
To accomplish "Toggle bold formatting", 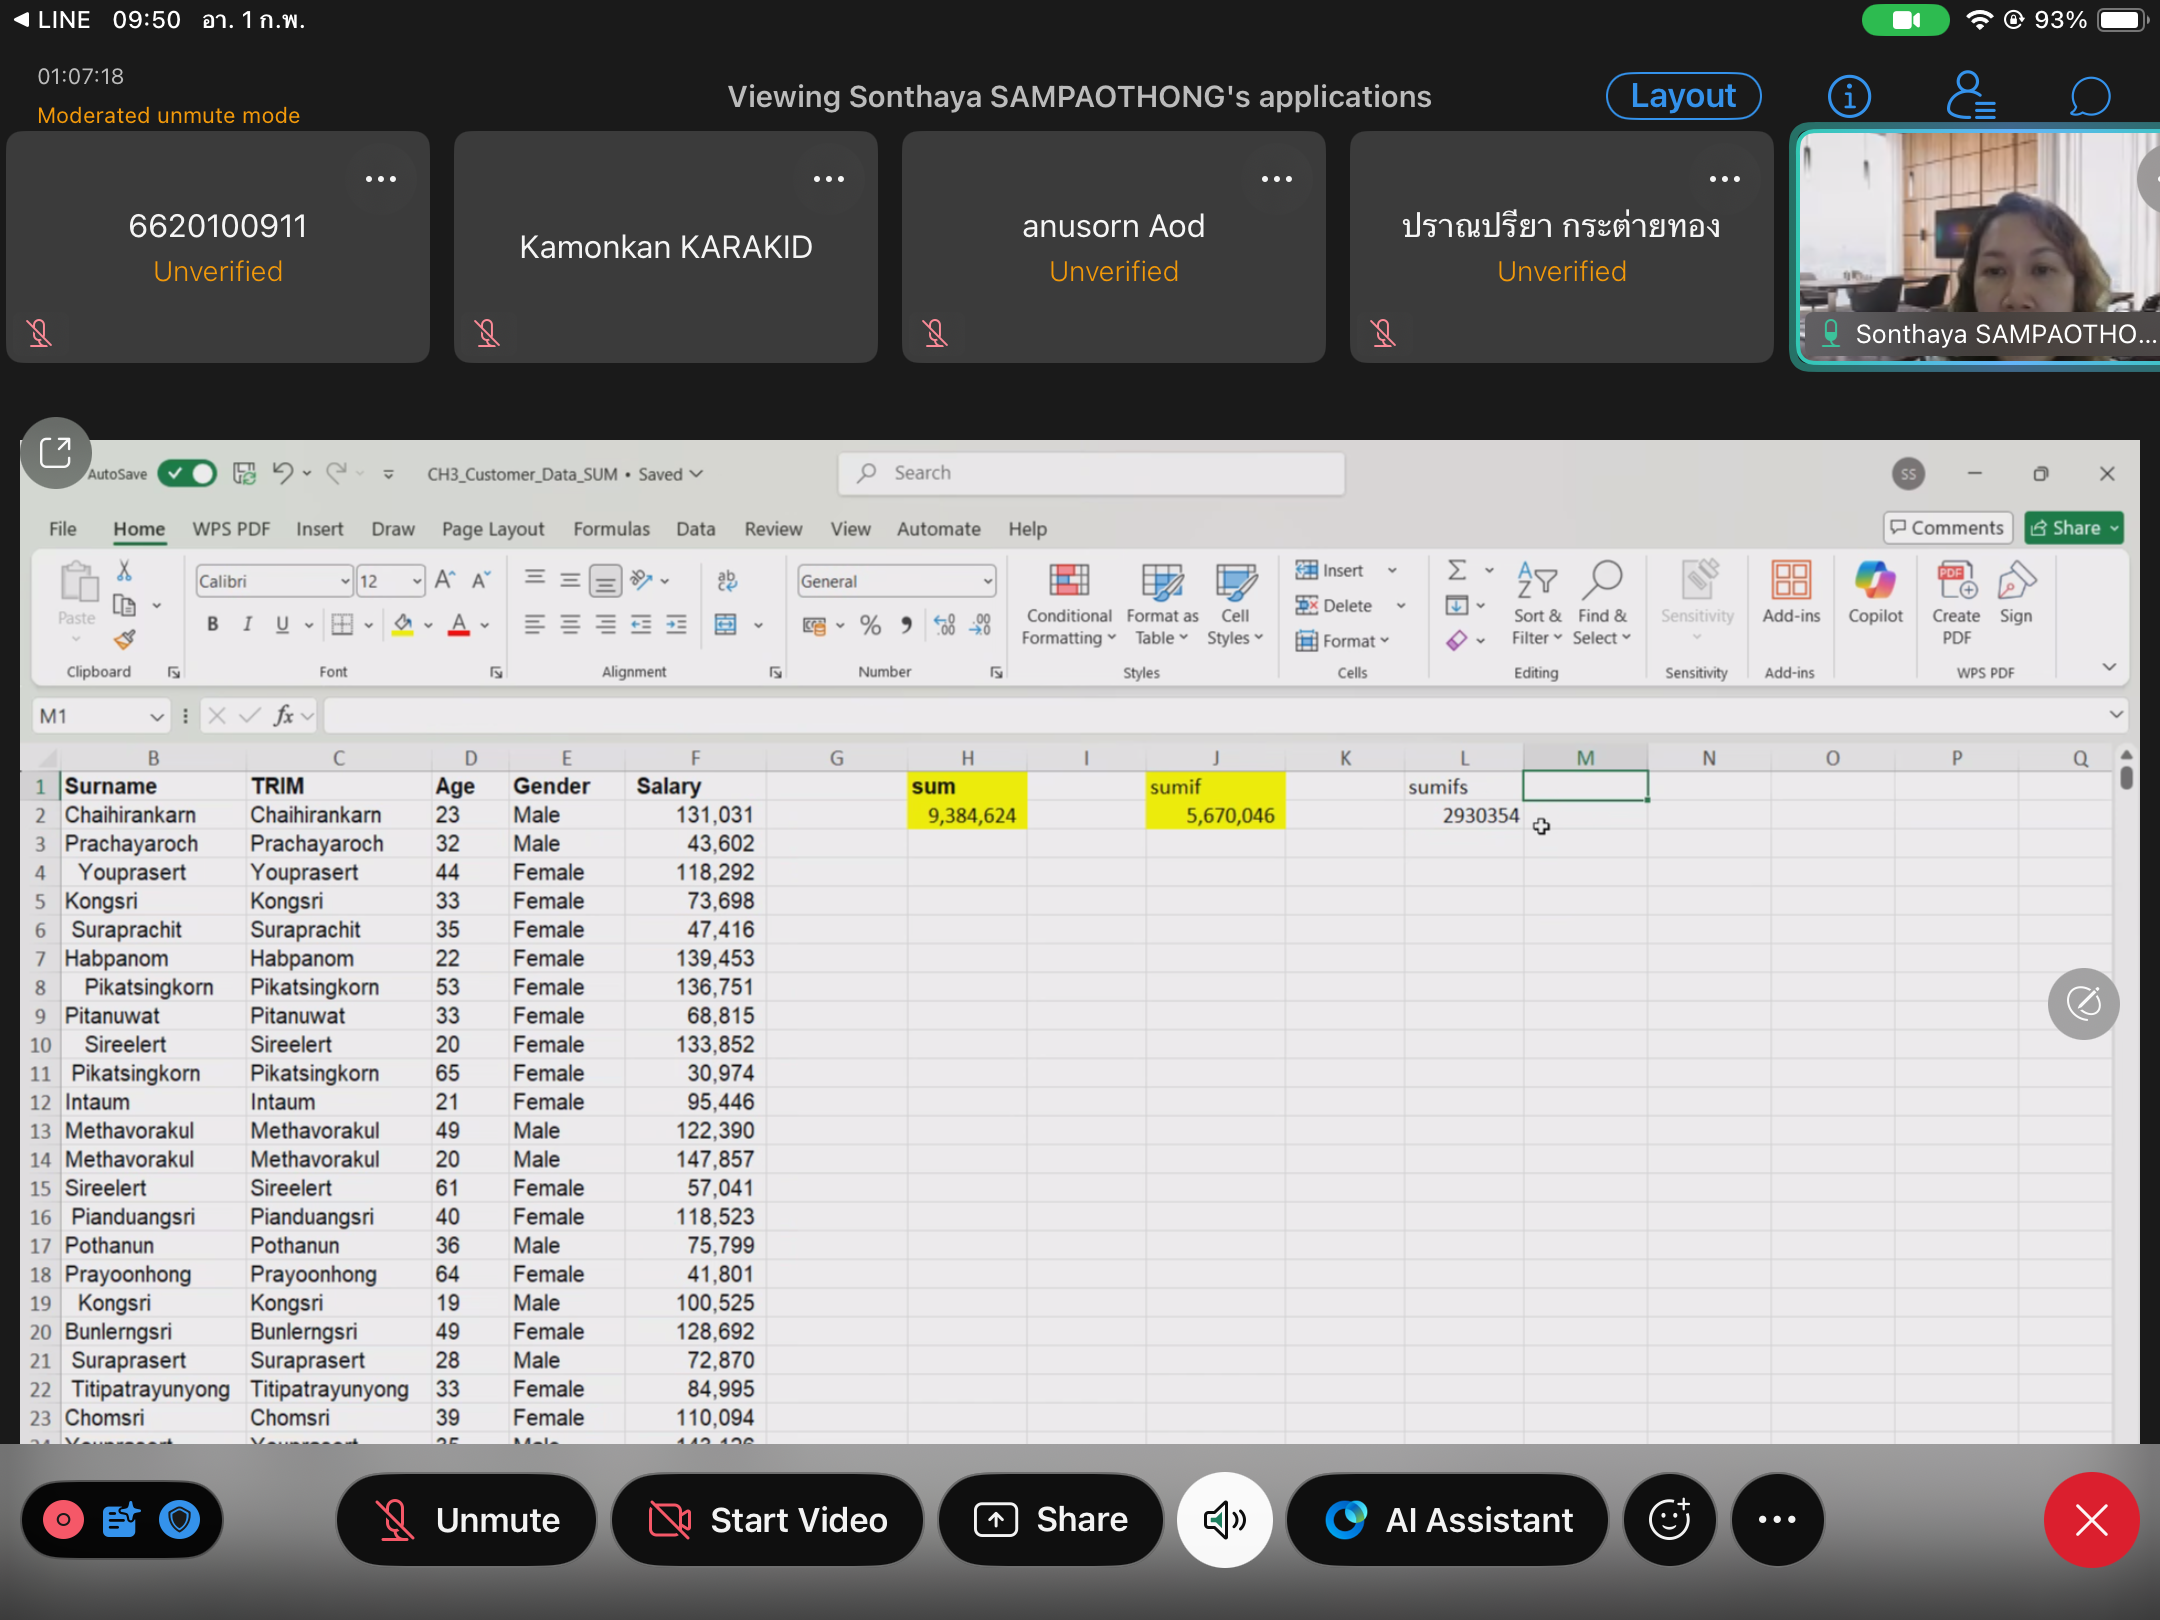I will [x=212, y=625].
